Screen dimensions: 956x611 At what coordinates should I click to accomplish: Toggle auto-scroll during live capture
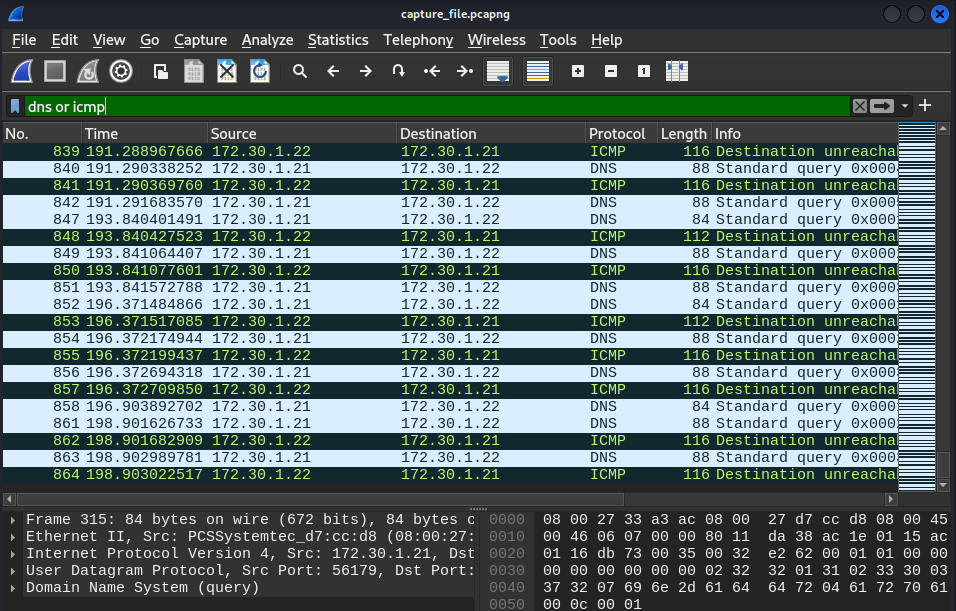[498, 71]
